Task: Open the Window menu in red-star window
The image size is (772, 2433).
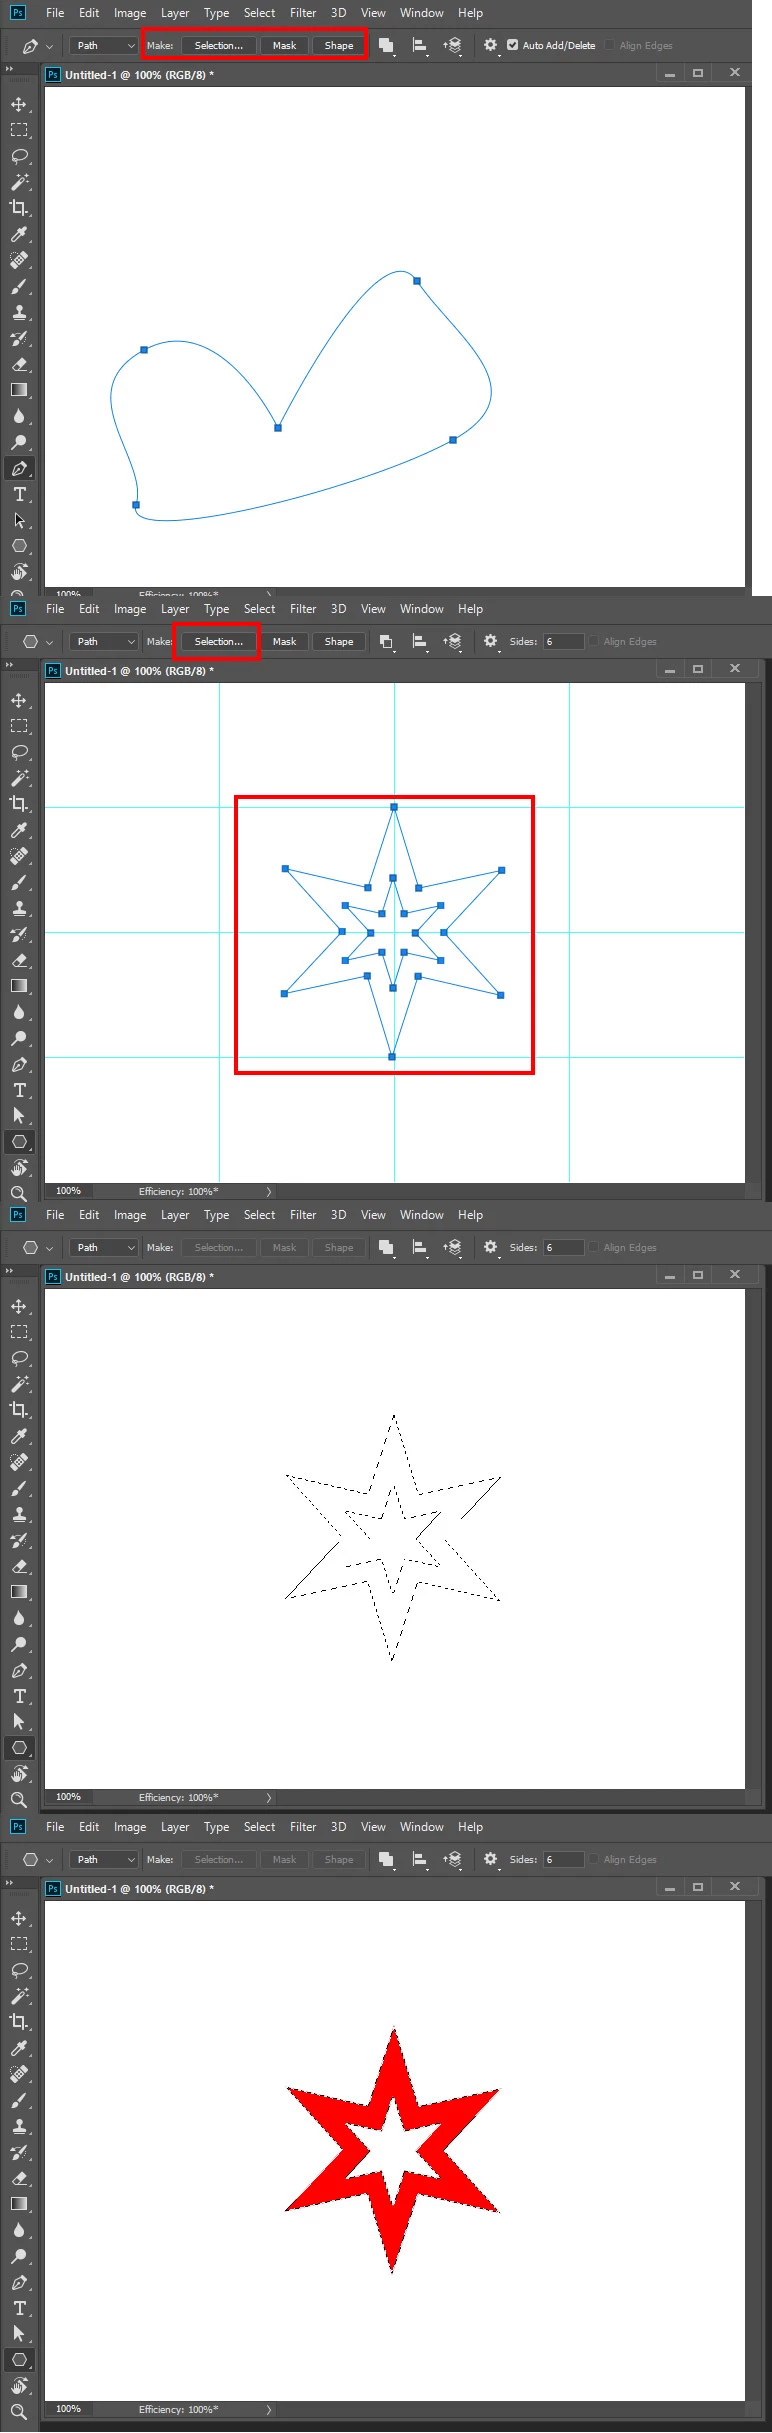Action: tap(422, 1827)
